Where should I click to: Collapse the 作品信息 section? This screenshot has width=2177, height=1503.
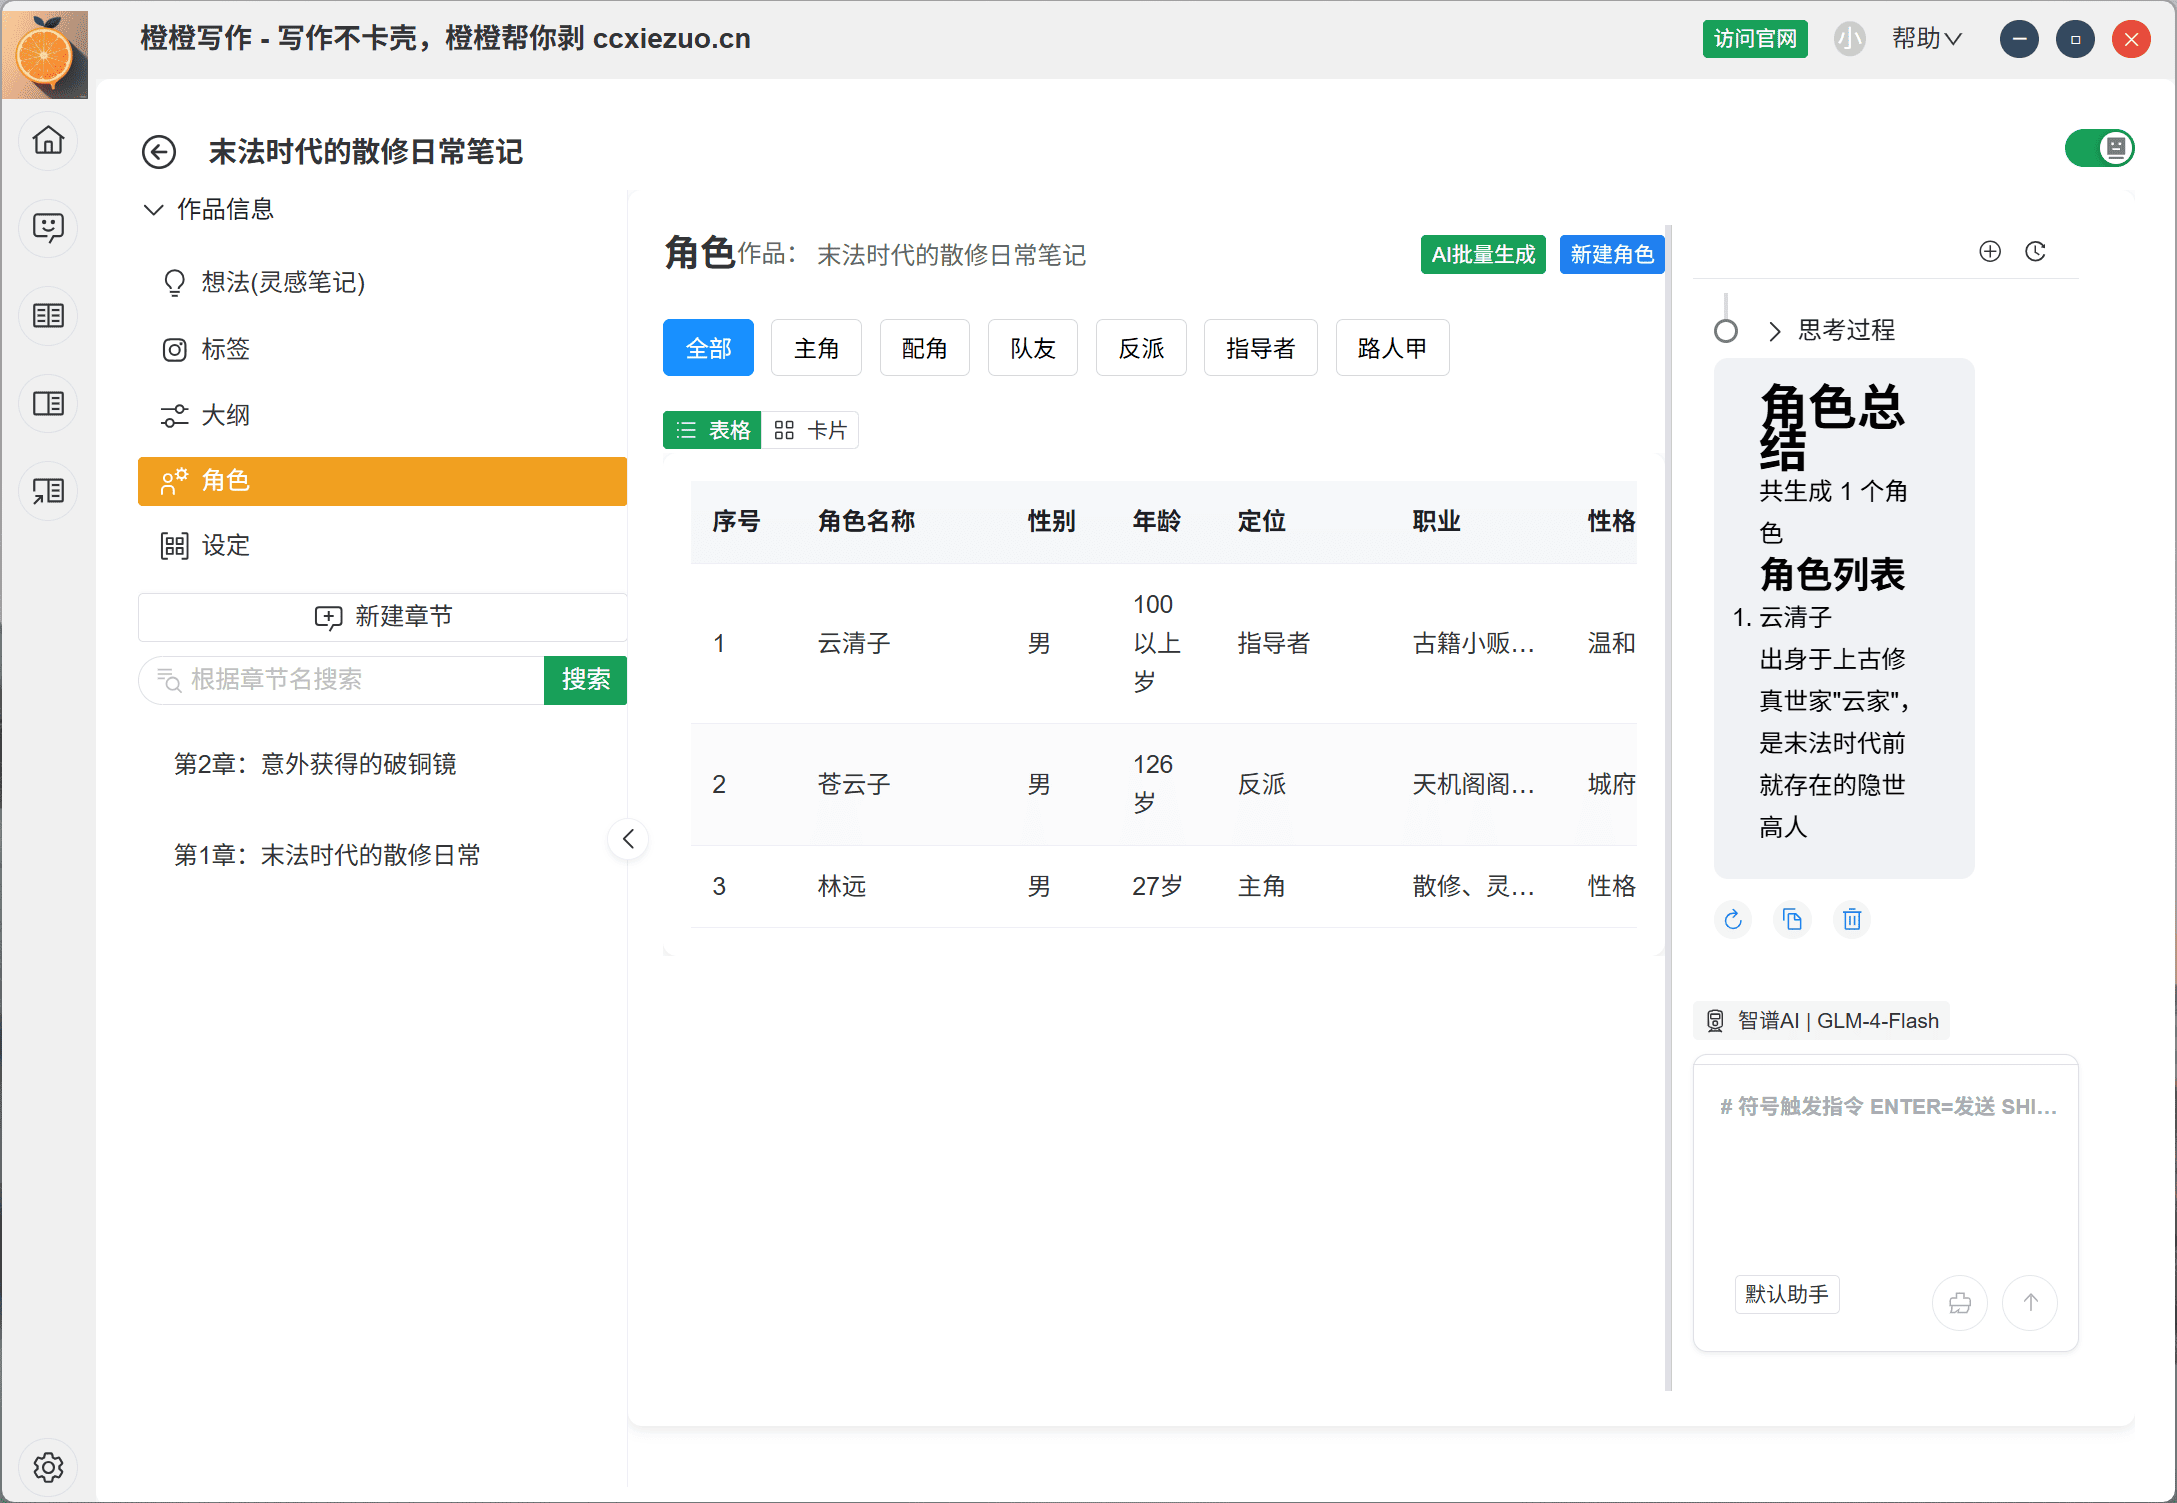click(x=153, y=210)
